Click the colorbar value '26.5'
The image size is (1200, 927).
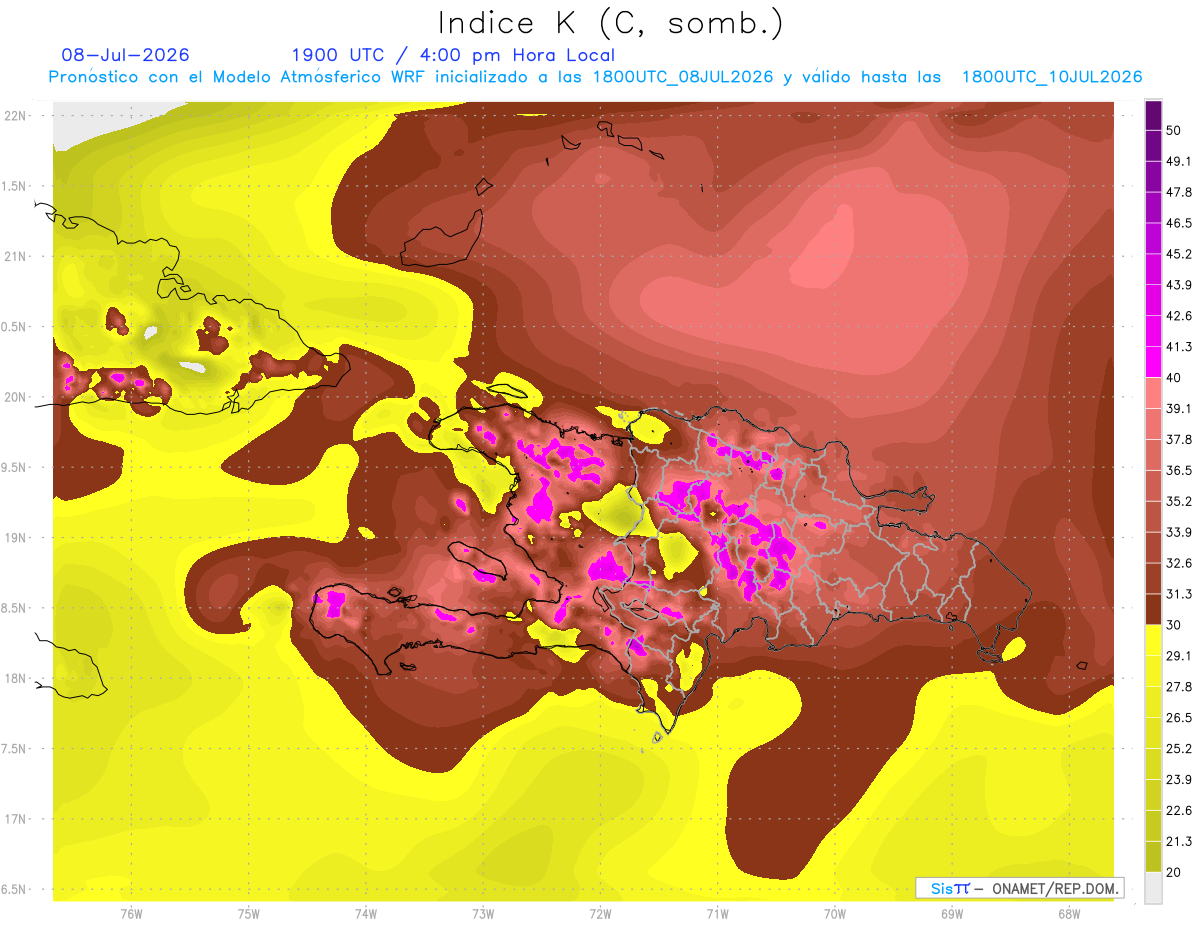[x=1179, y=717]
